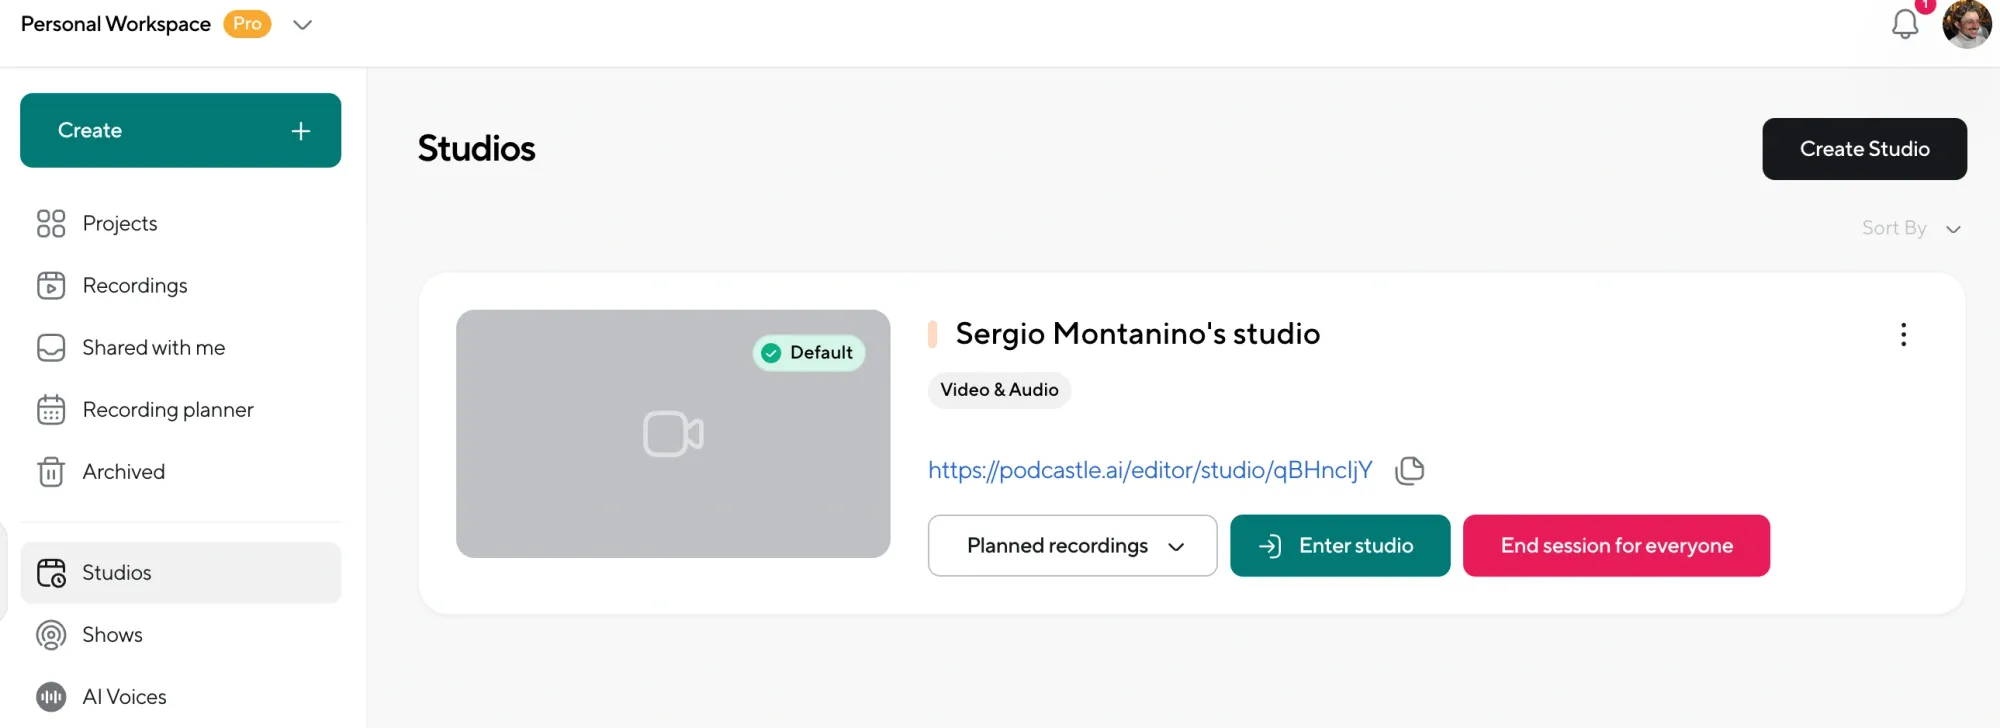The height and width of the screenshot is (728, 2000).
Task: Click Create Studio button
Action: (1864, 149)
